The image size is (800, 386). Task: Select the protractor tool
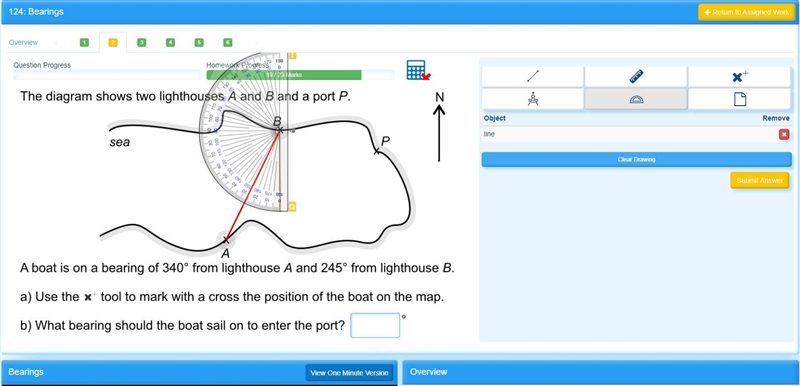point(636,98)
